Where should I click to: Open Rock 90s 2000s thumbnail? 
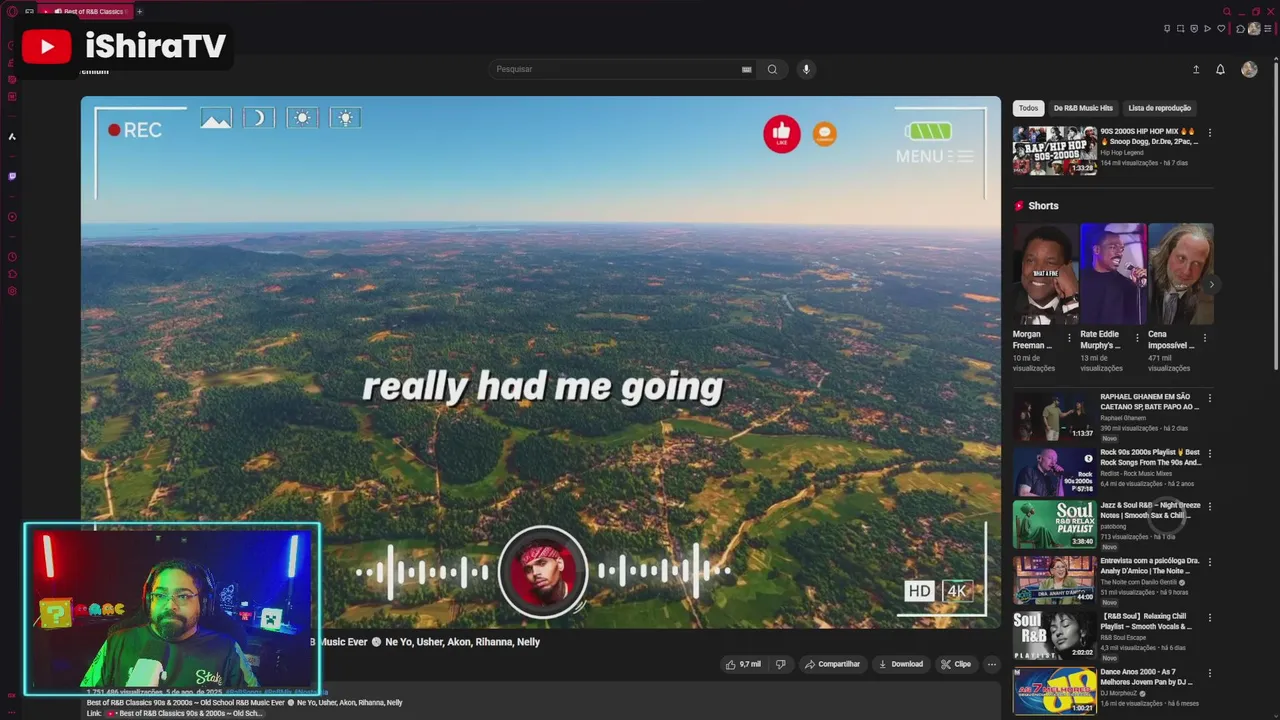pos(1054,471)
